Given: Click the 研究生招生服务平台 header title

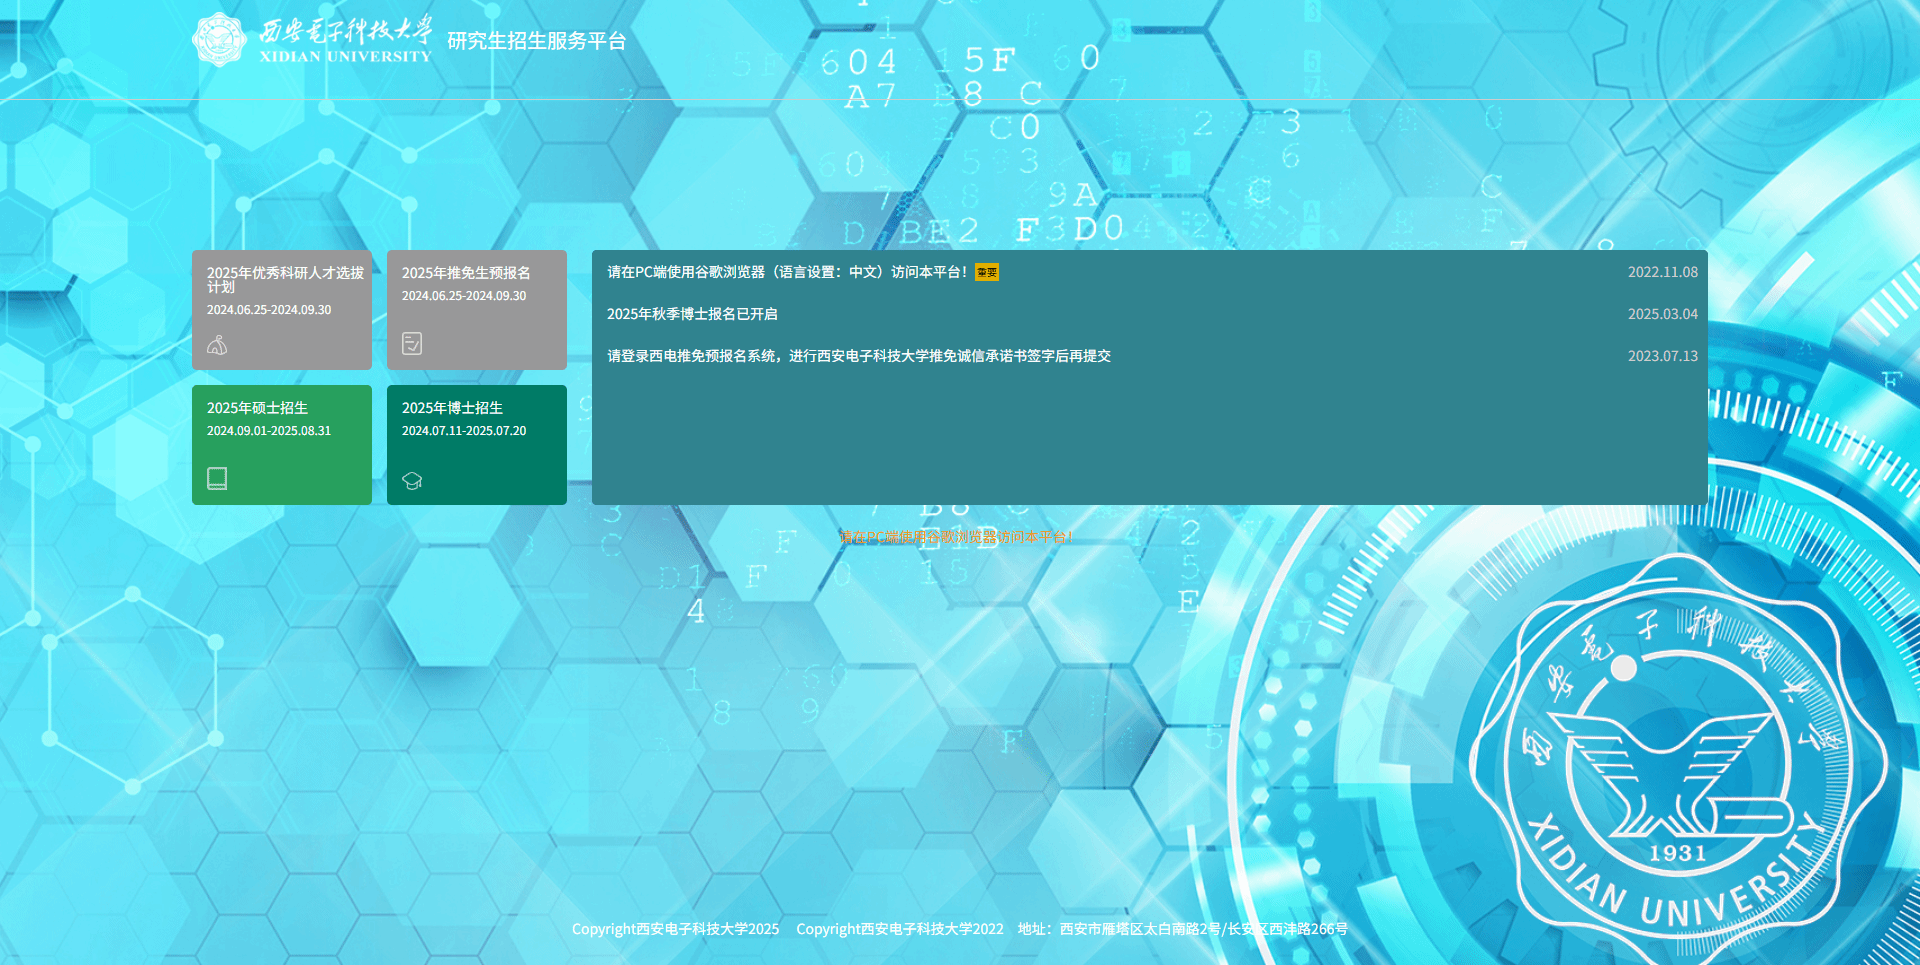Looking at the screenshot, I should click(536, 41).
